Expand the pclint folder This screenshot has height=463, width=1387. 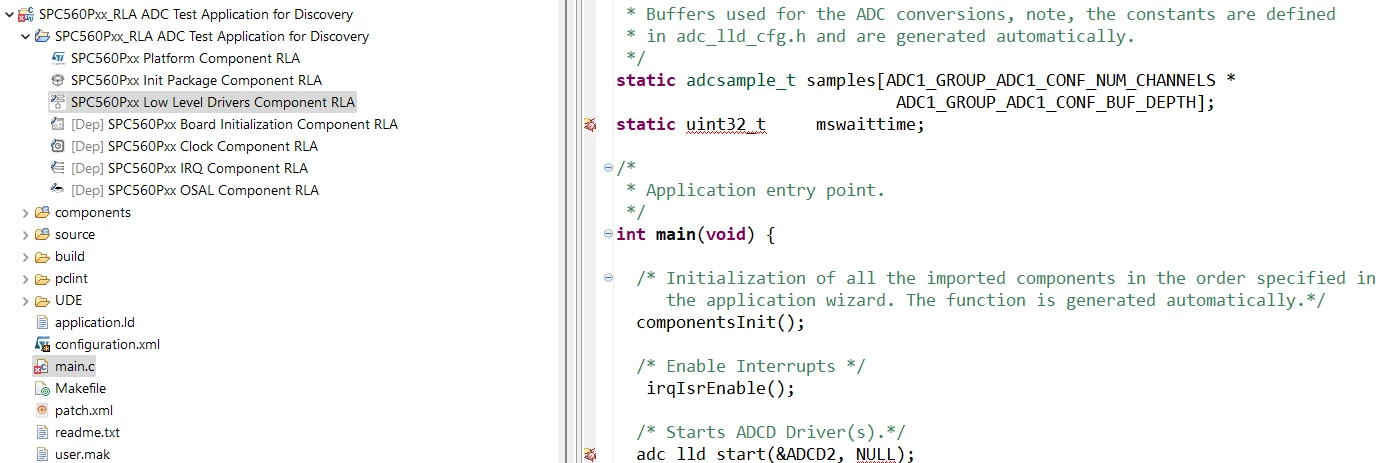coord(25,278)
